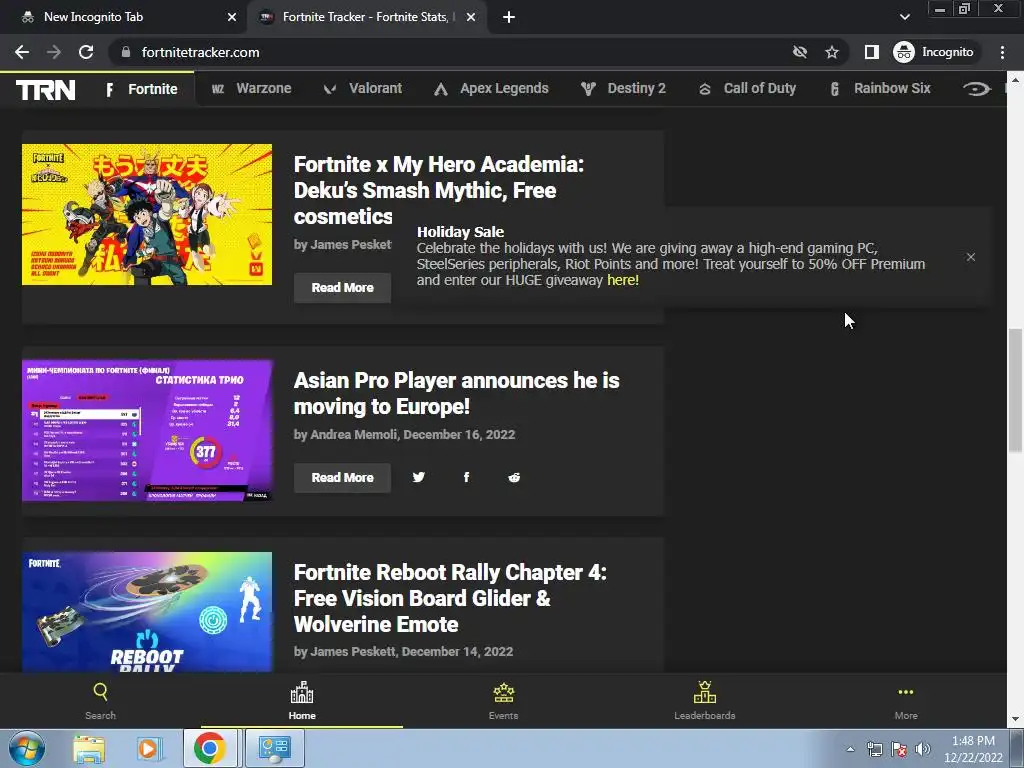Click the Rainbow Six logo icon
Image resolution: width=1024 pixels, height=768 pixels.
835,89
